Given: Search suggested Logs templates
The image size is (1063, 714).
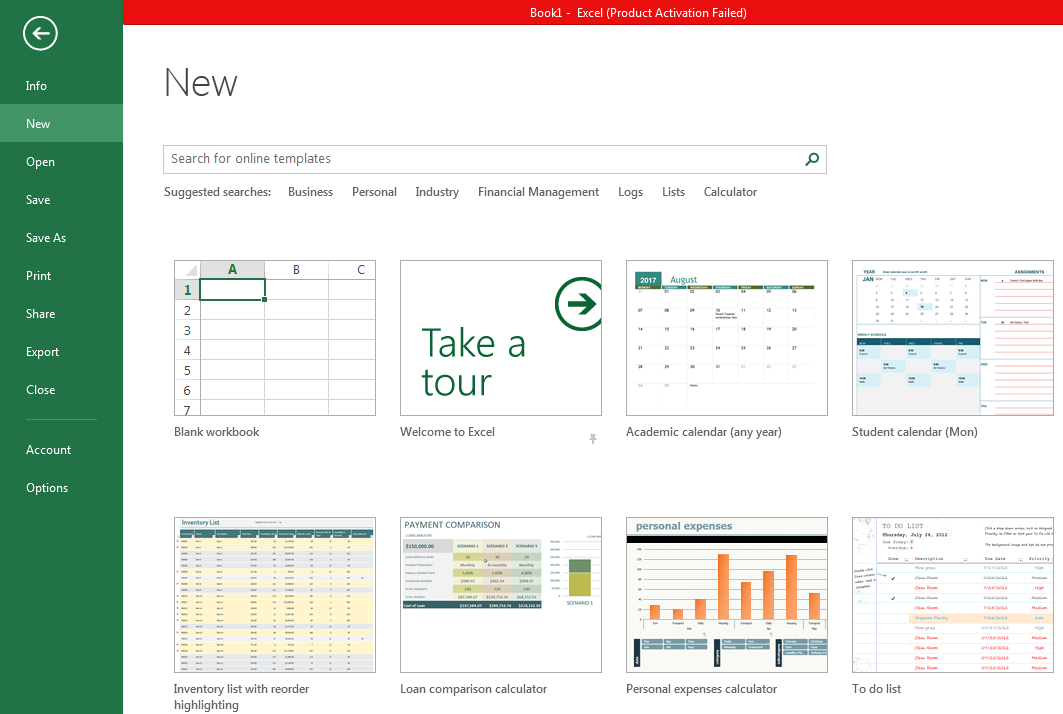Looking at the screenshot, I should 630,192.
